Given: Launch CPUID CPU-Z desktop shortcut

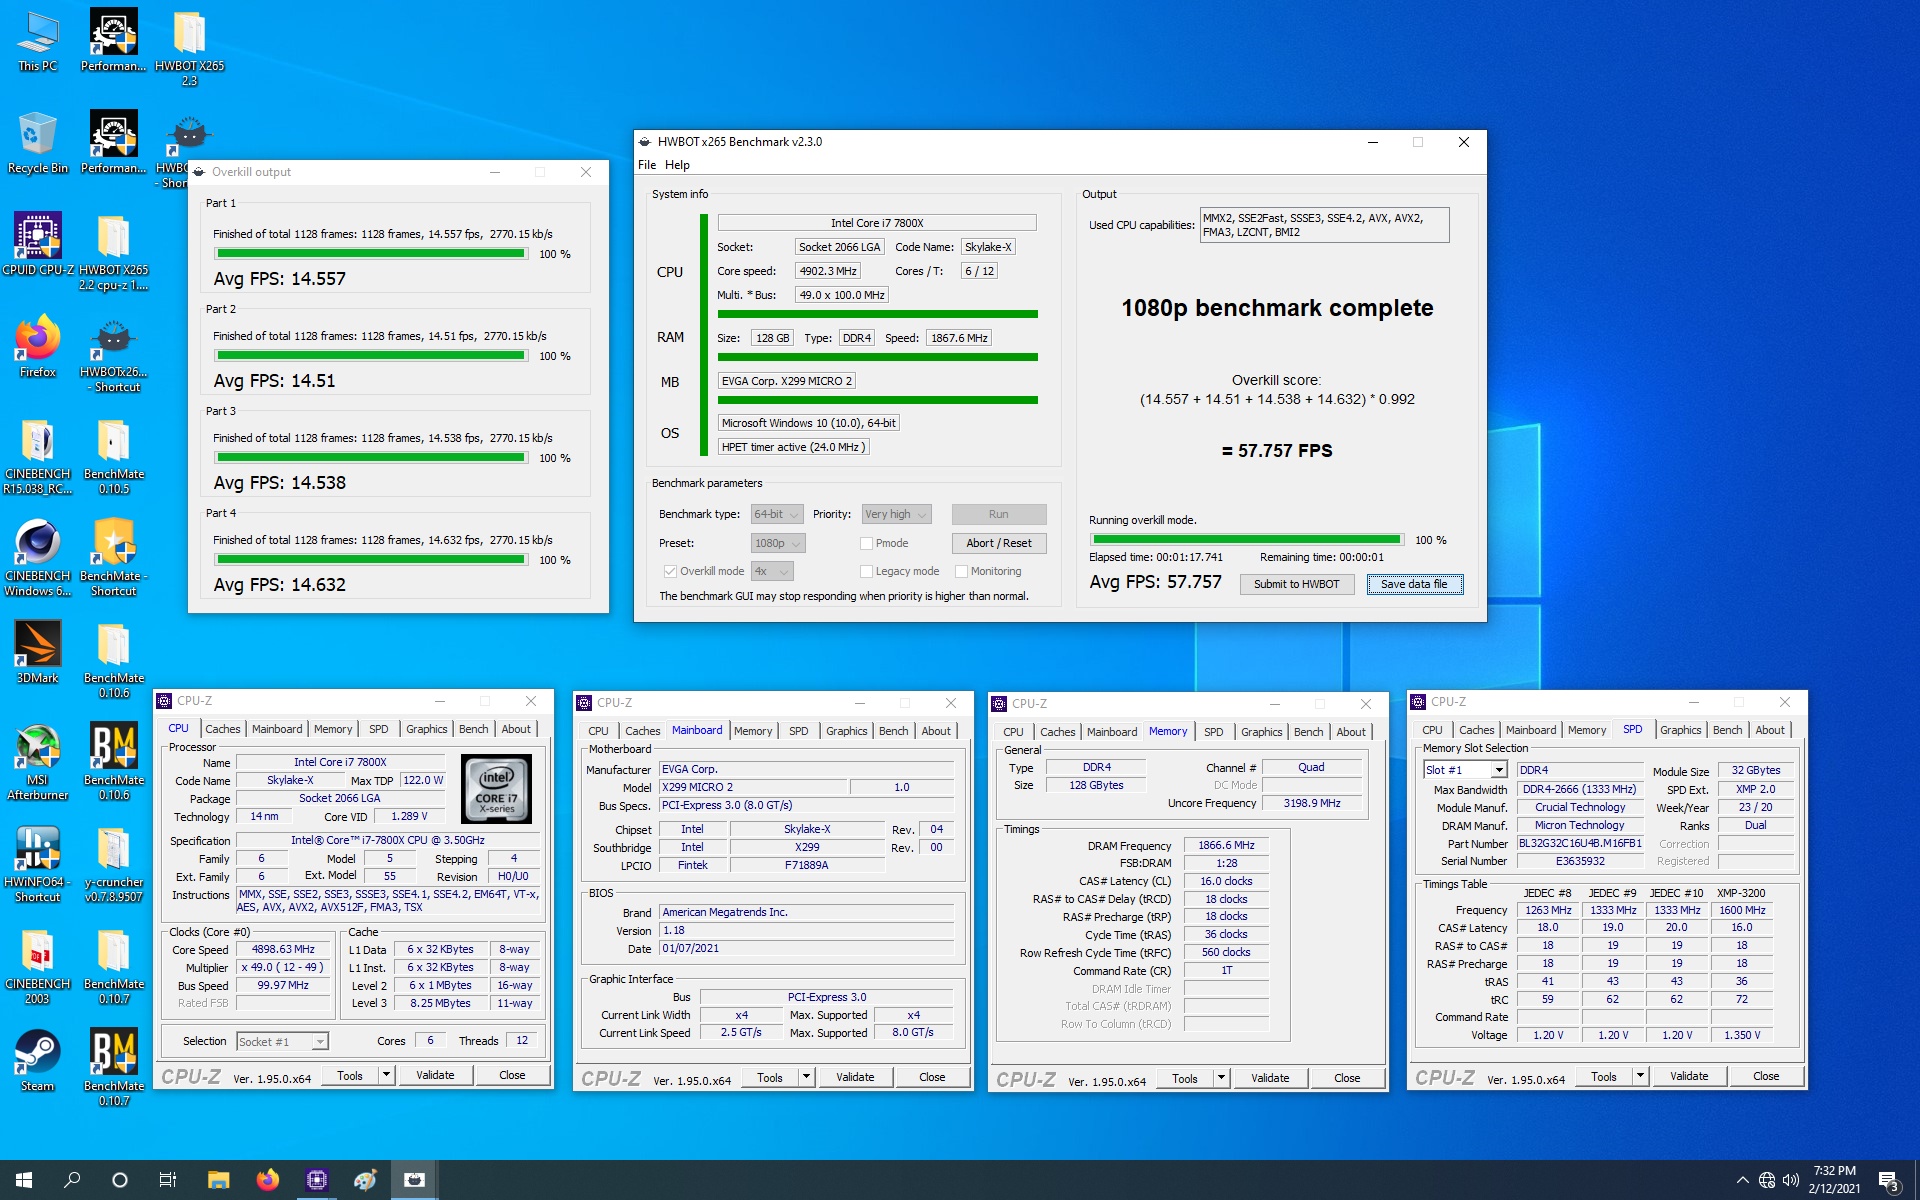Looking at the screenshot, I should [38, 246].
